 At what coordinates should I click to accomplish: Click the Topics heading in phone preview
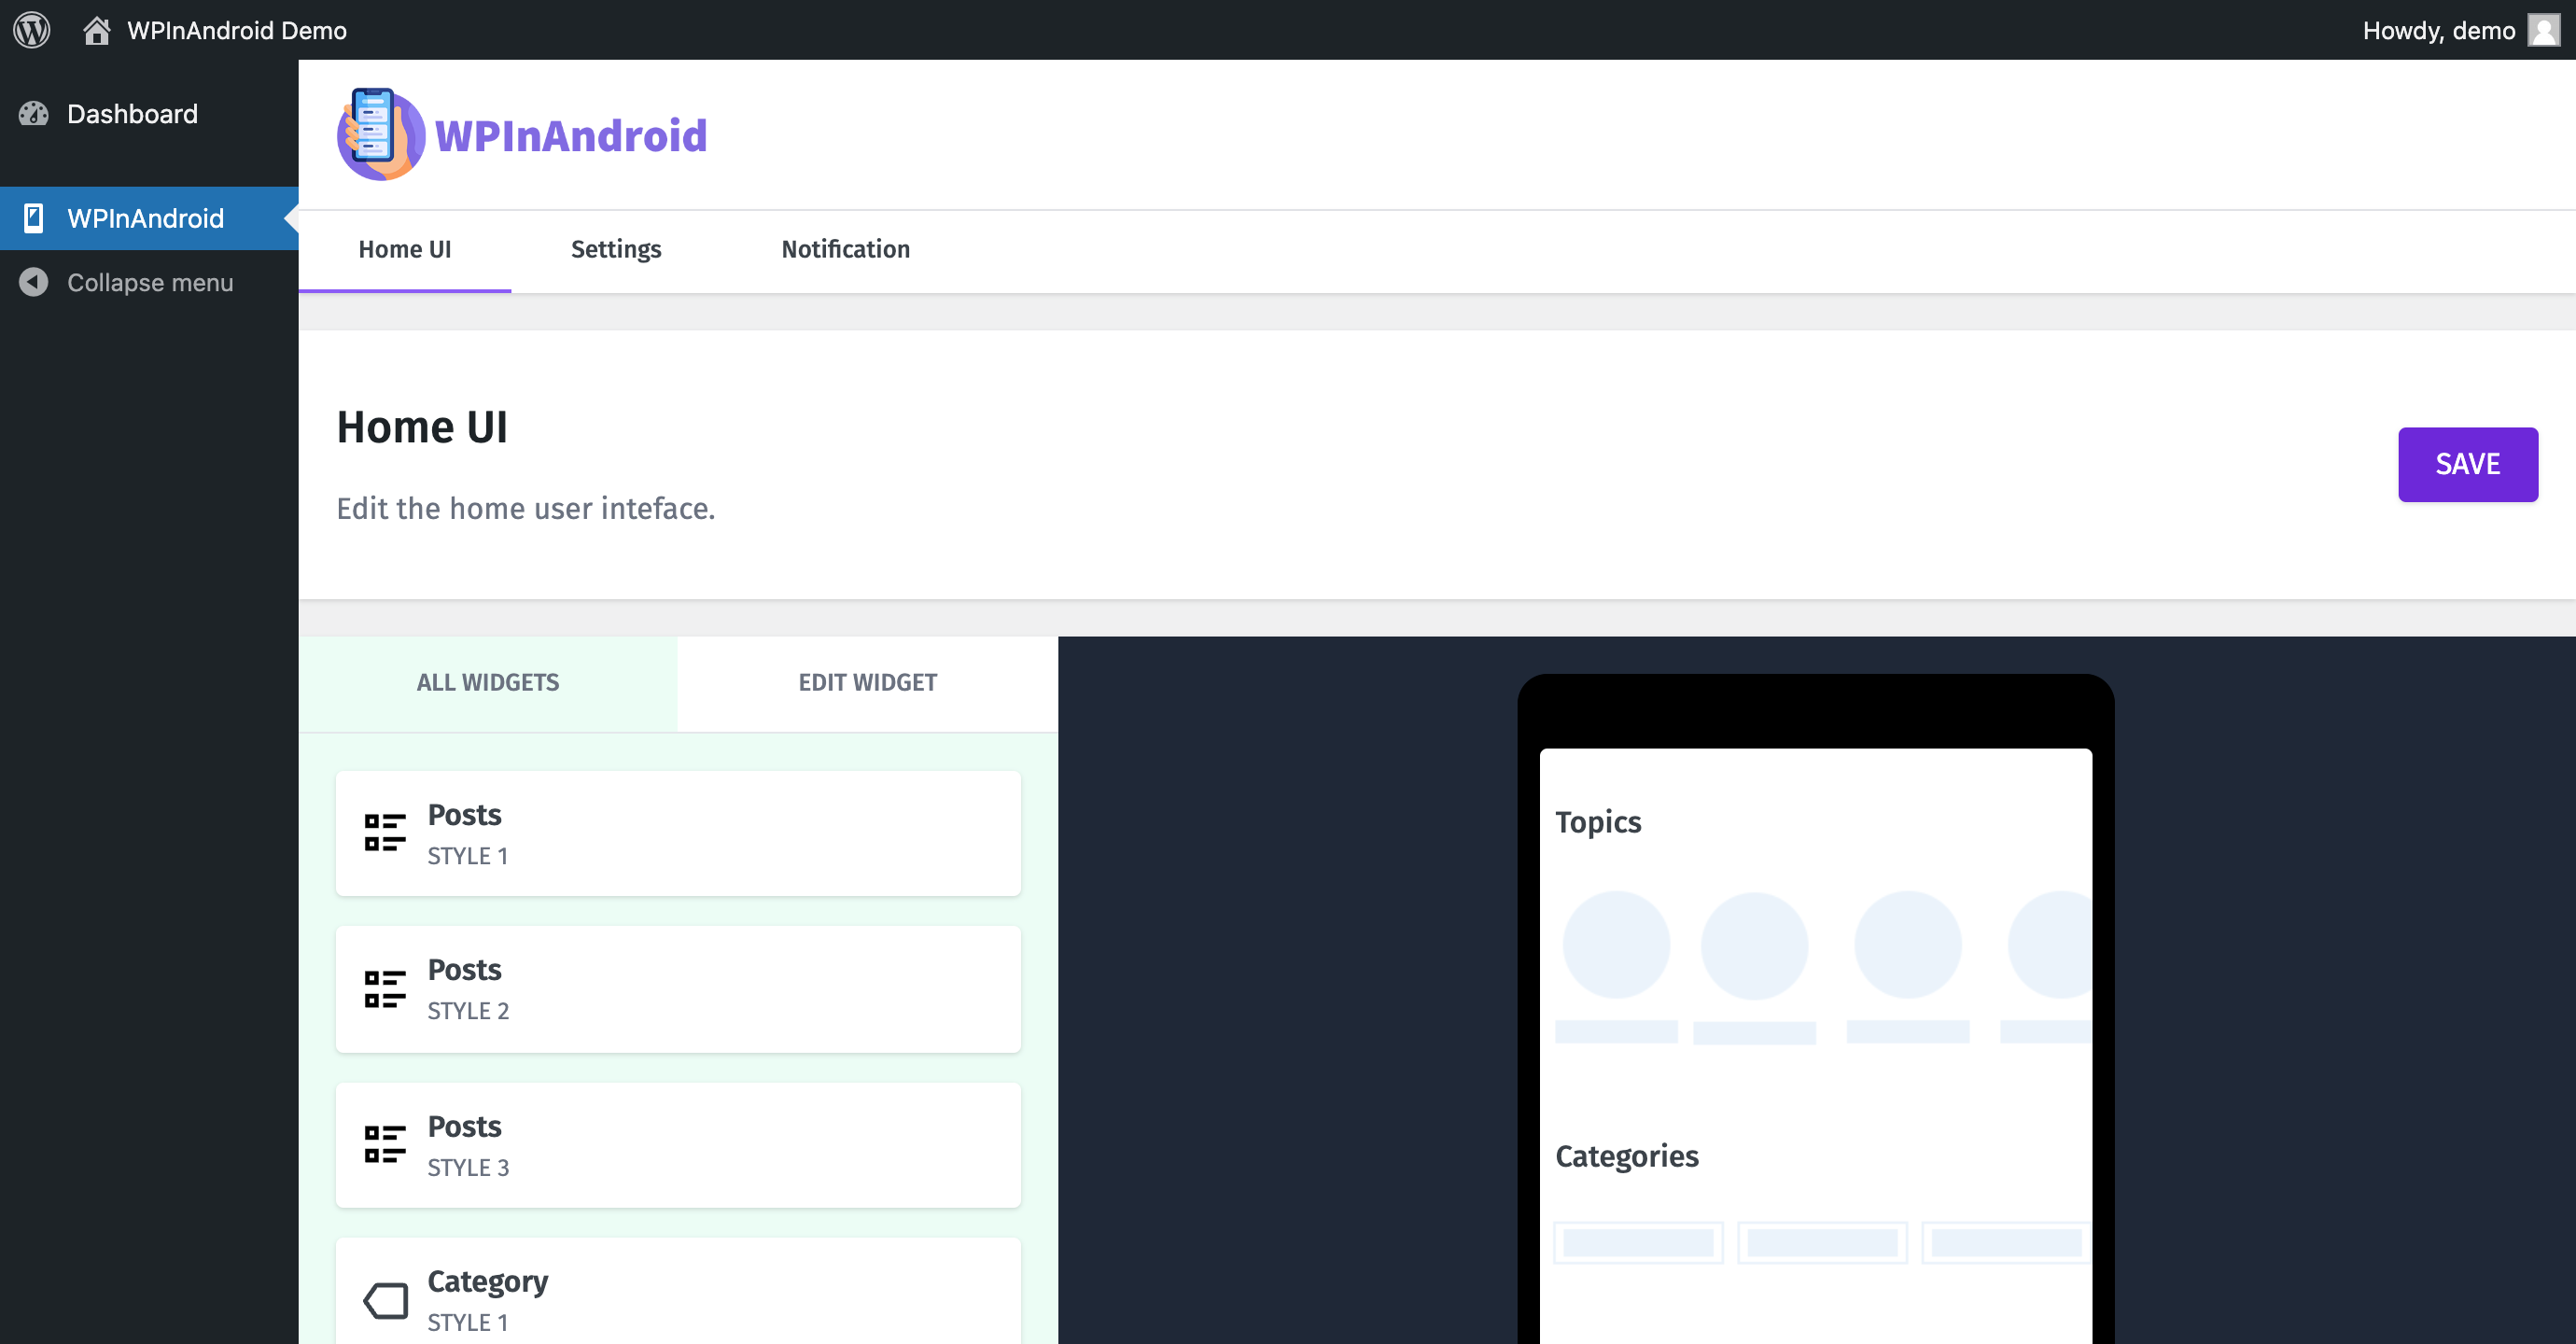(x=1598, y=822)
